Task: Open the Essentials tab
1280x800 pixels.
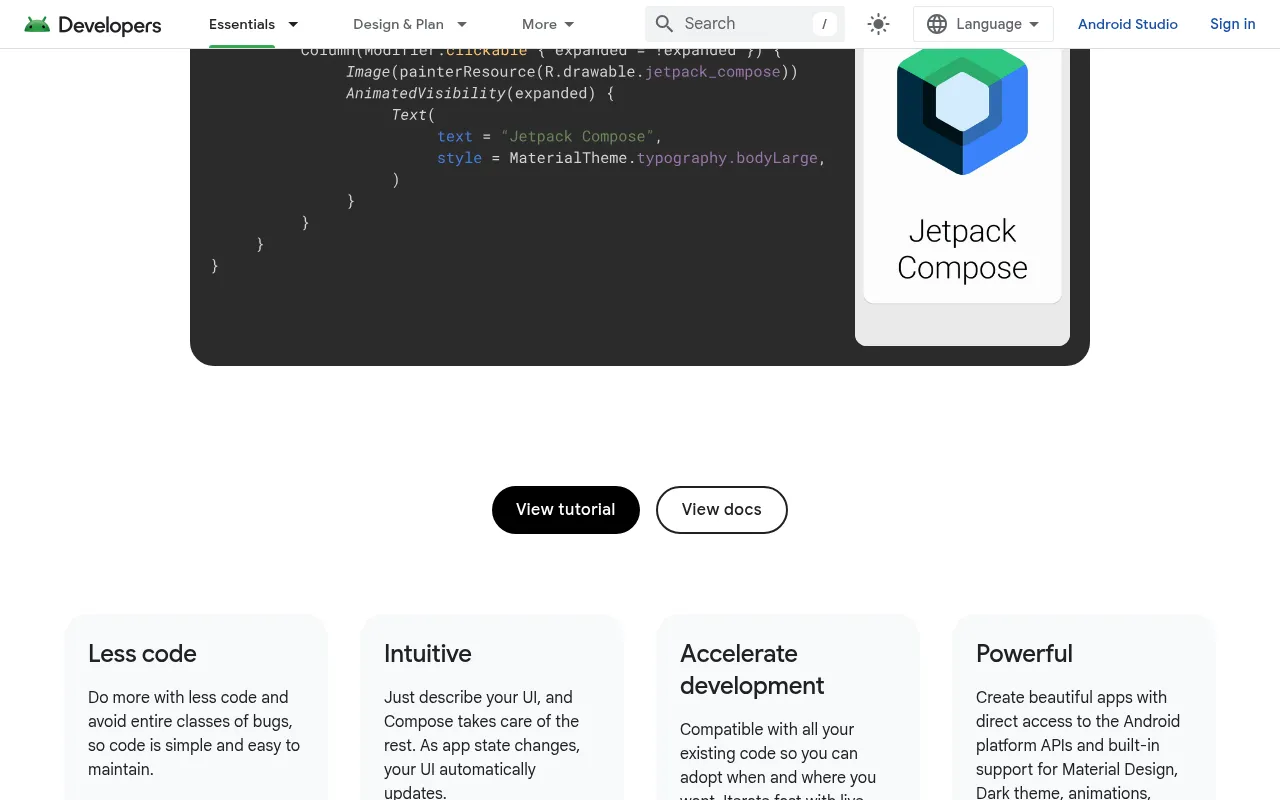Action: coord(242,24)
